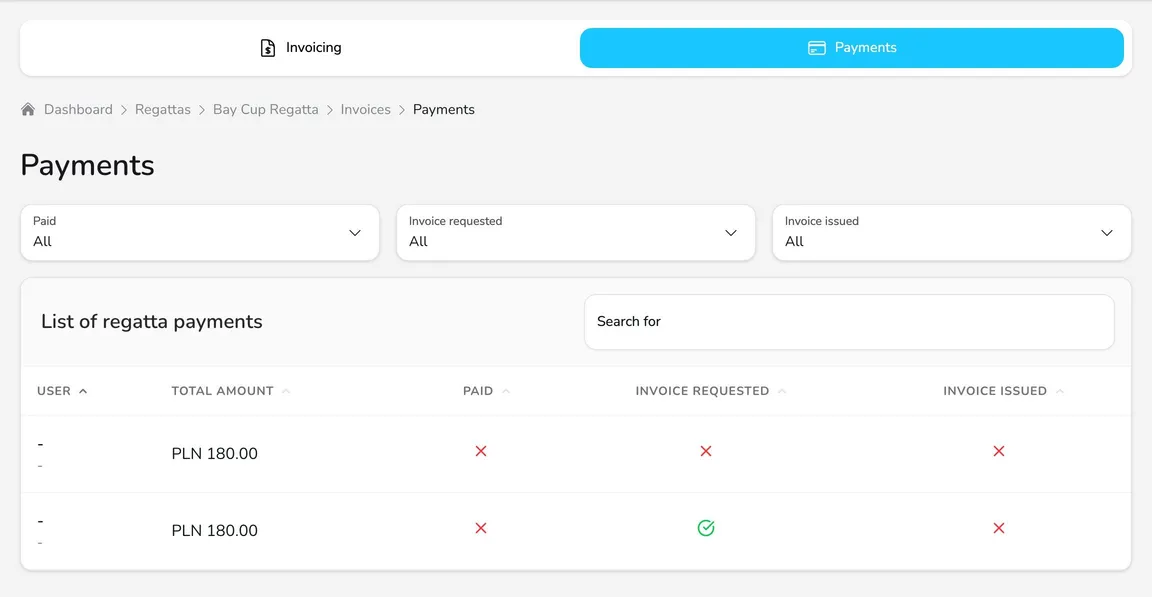Click Invoice issued red X in second row
Viewport: 1152px width, 597px height.
999,528
